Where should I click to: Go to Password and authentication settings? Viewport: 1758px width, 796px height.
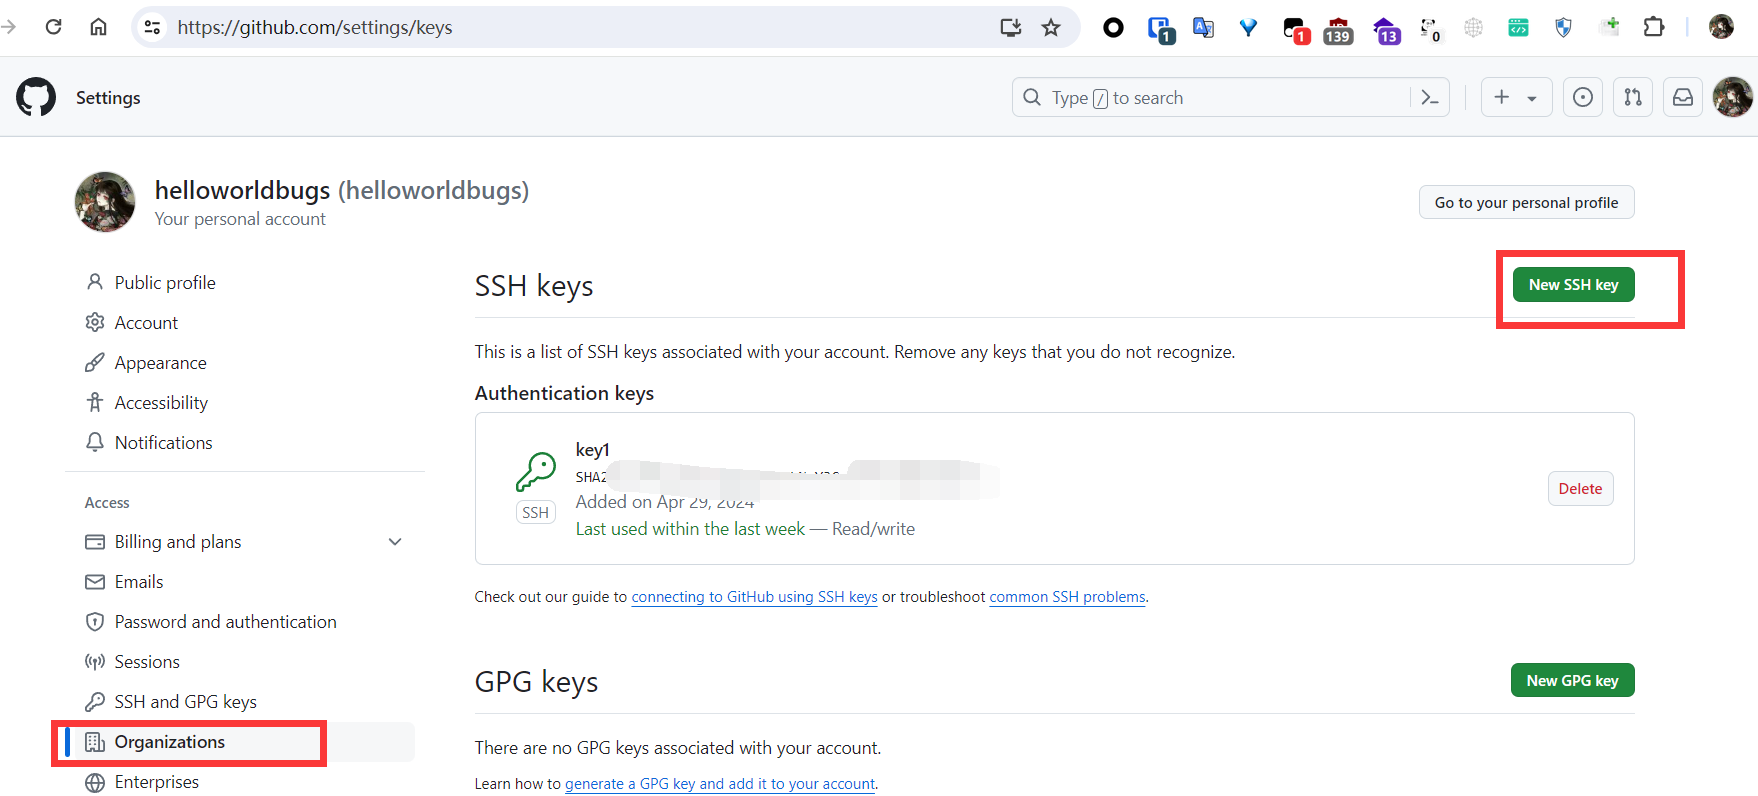click(225, 622)
